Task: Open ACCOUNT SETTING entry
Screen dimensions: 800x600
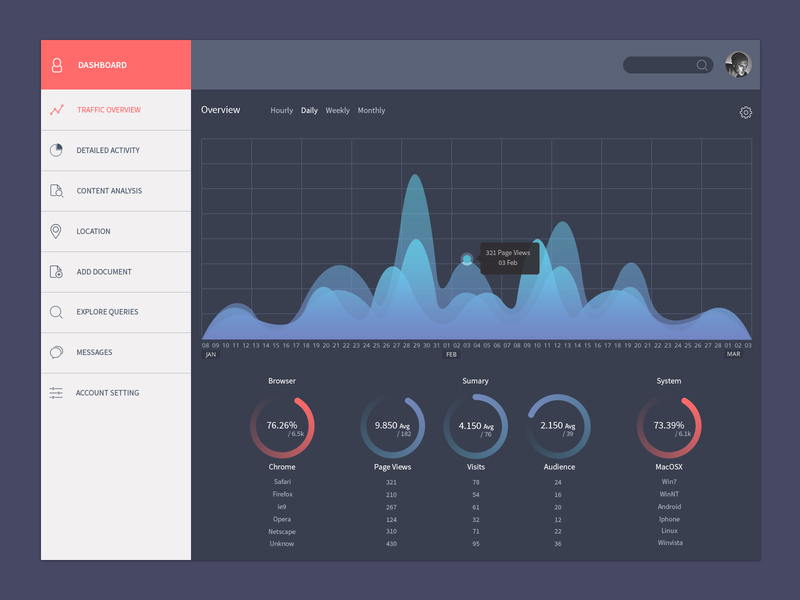Action: (x=116, y=393)
